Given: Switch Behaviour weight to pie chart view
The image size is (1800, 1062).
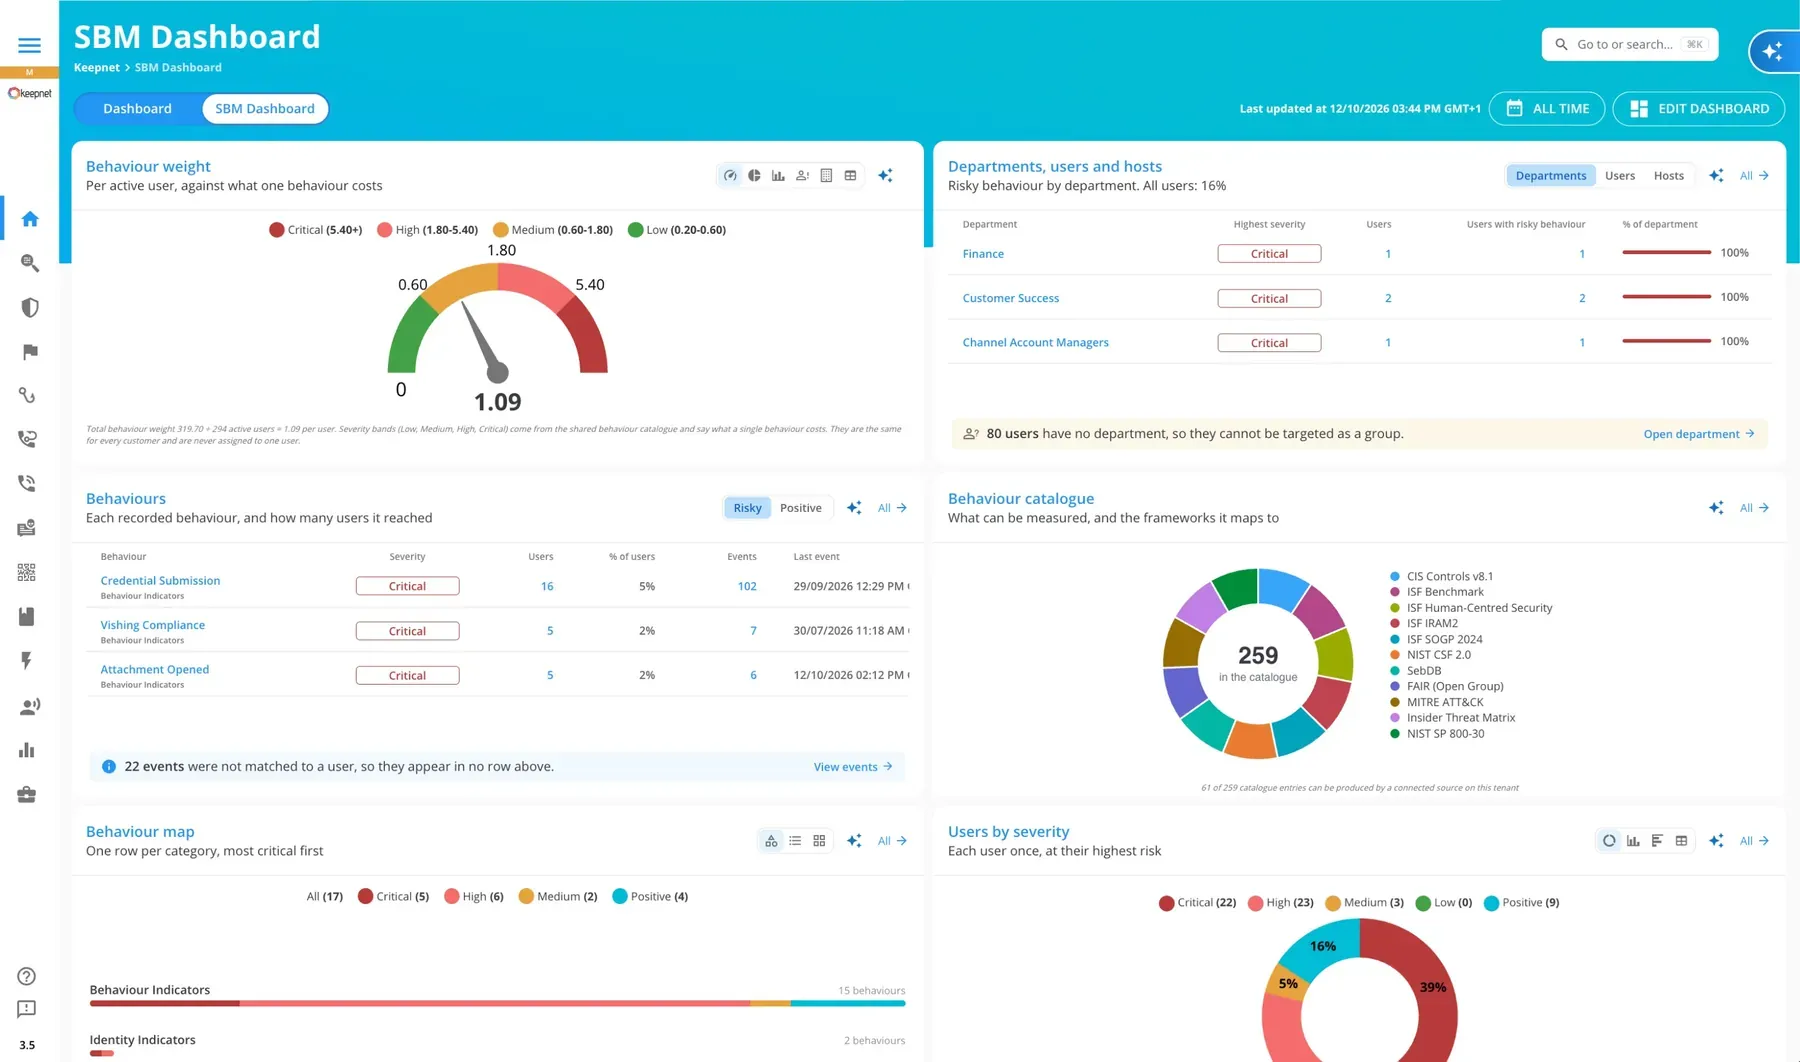Looking at the screenshot, I should [754, 175].
